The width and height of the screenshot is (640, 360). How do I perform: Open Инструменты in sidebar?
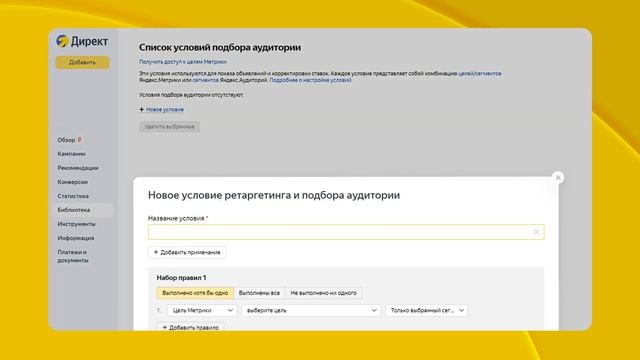point(76,224)
